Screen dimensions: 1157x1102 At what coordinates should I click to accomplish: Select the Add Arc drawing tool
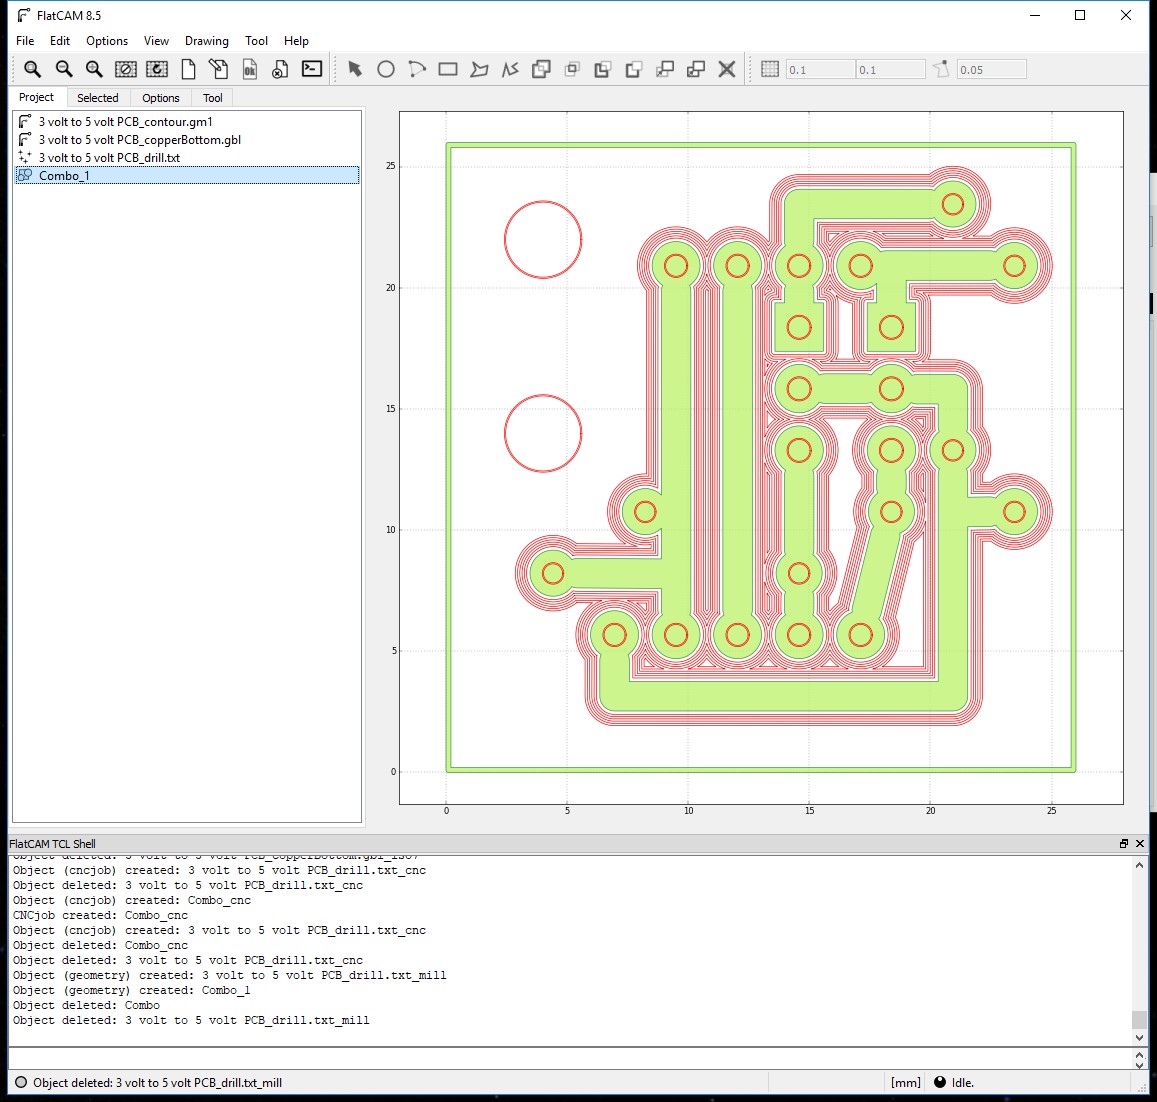(x=417, y=69)
